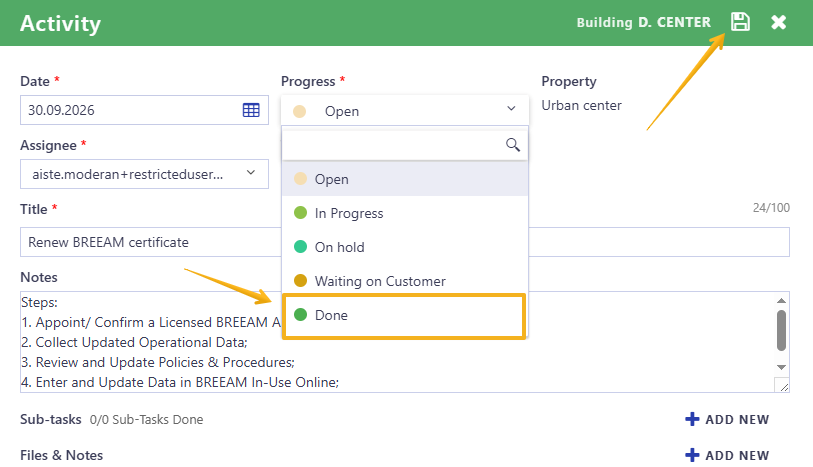Screen dimensions: 813x467
Task: Select the In Progress option
Action: tap(404, 213)
